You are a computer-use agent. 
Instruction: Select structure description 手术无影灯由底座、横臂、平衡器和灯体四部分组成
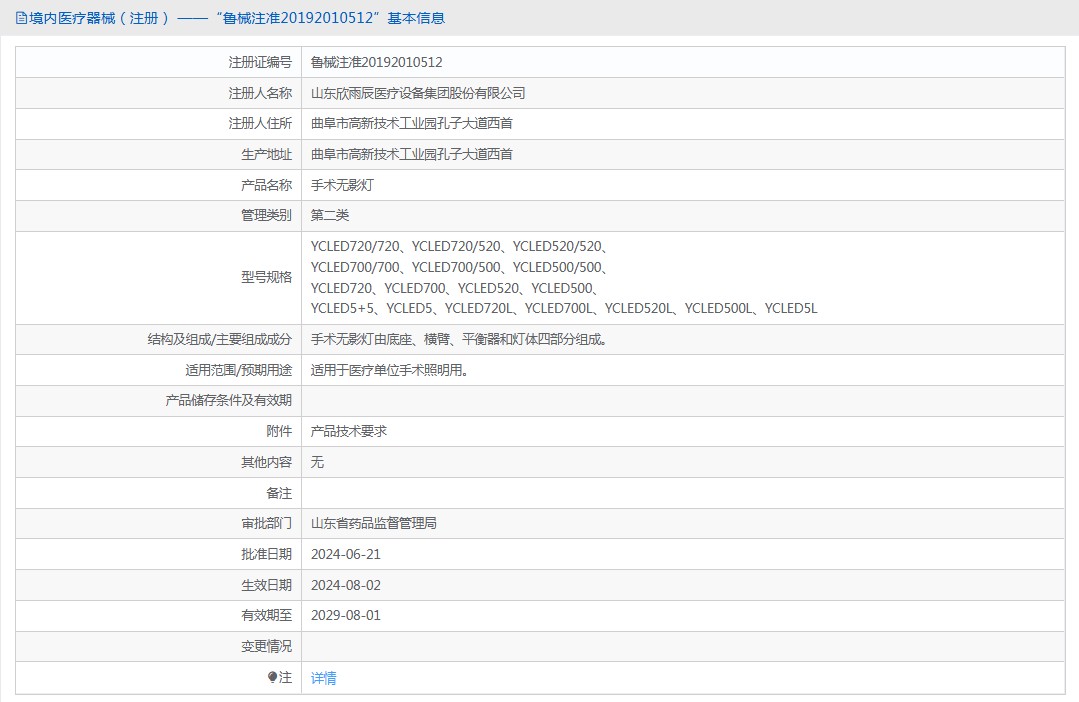(x=458, y=339)
